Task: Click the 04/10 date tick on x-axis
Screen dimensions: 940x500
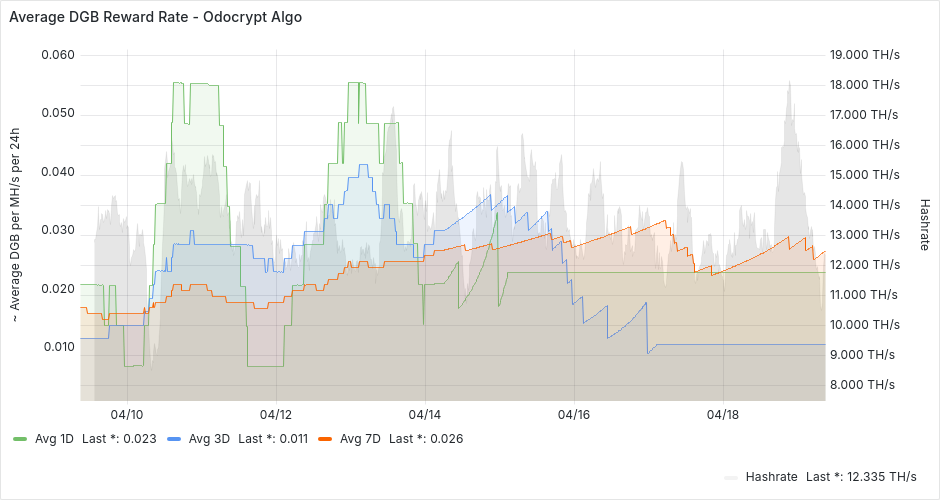Action: pyautogui.click(x=127, y=414)
